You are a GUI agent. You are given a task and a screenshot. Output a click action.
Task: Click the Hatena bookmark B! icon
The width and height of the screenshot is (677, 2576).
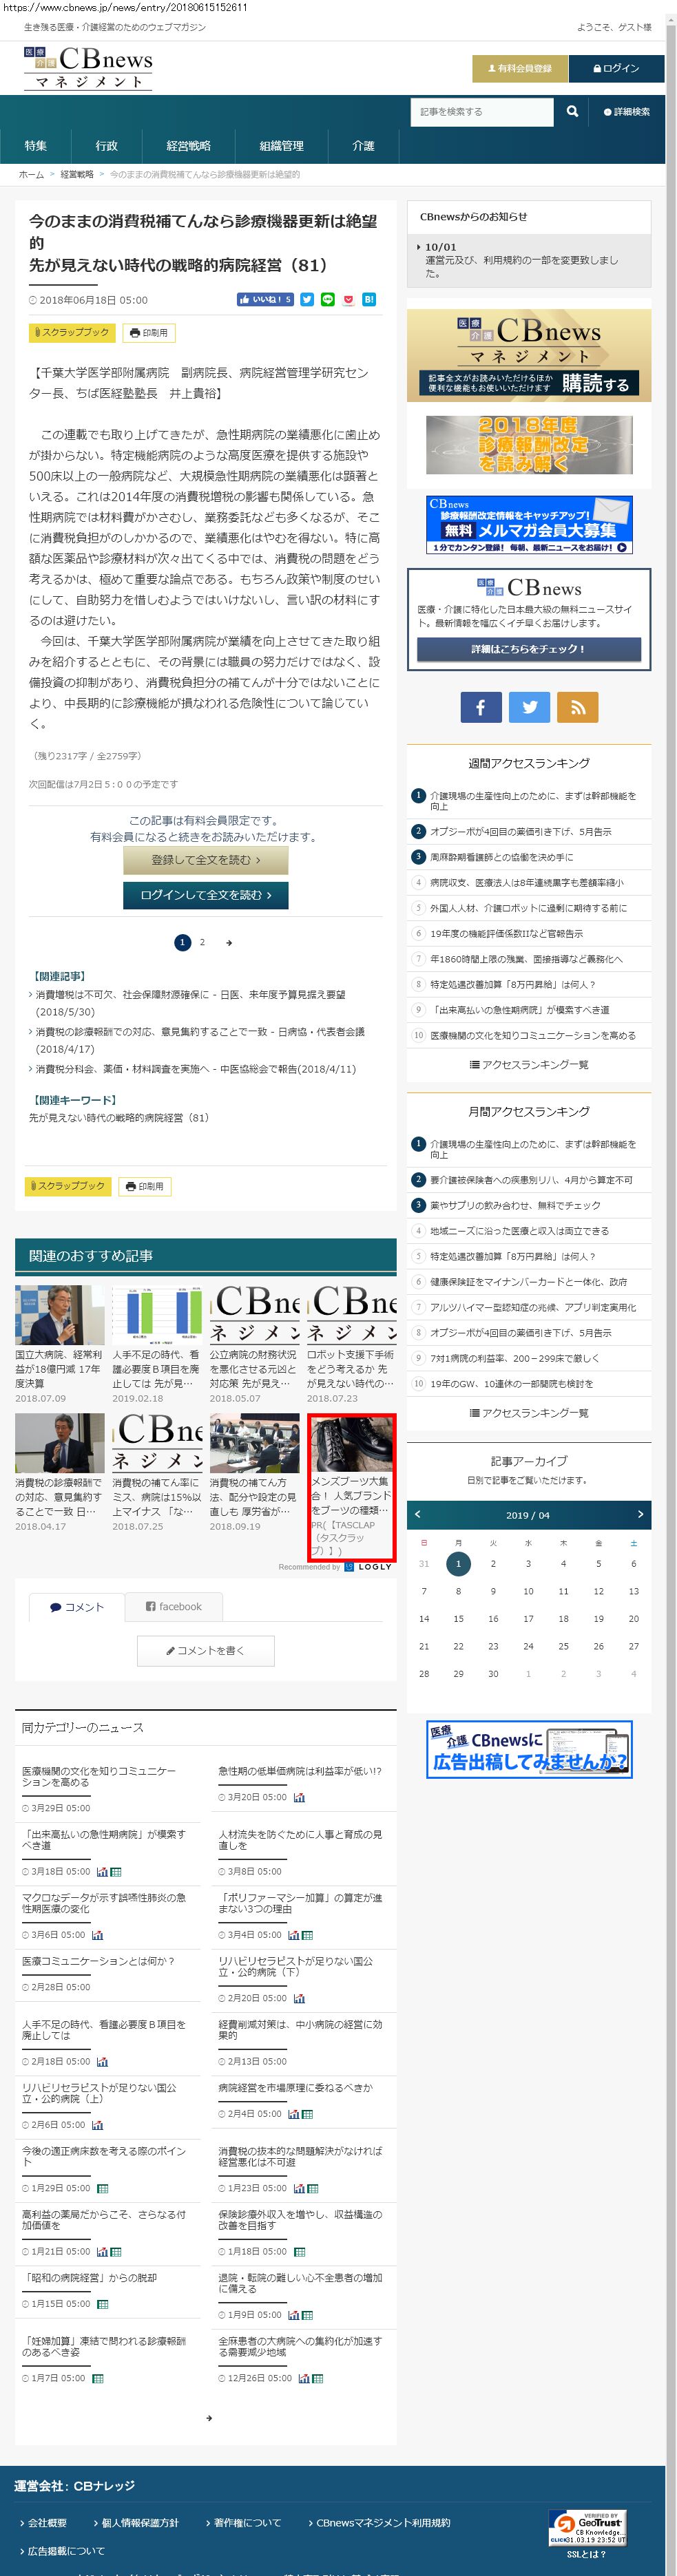click(x=368, y=299)
